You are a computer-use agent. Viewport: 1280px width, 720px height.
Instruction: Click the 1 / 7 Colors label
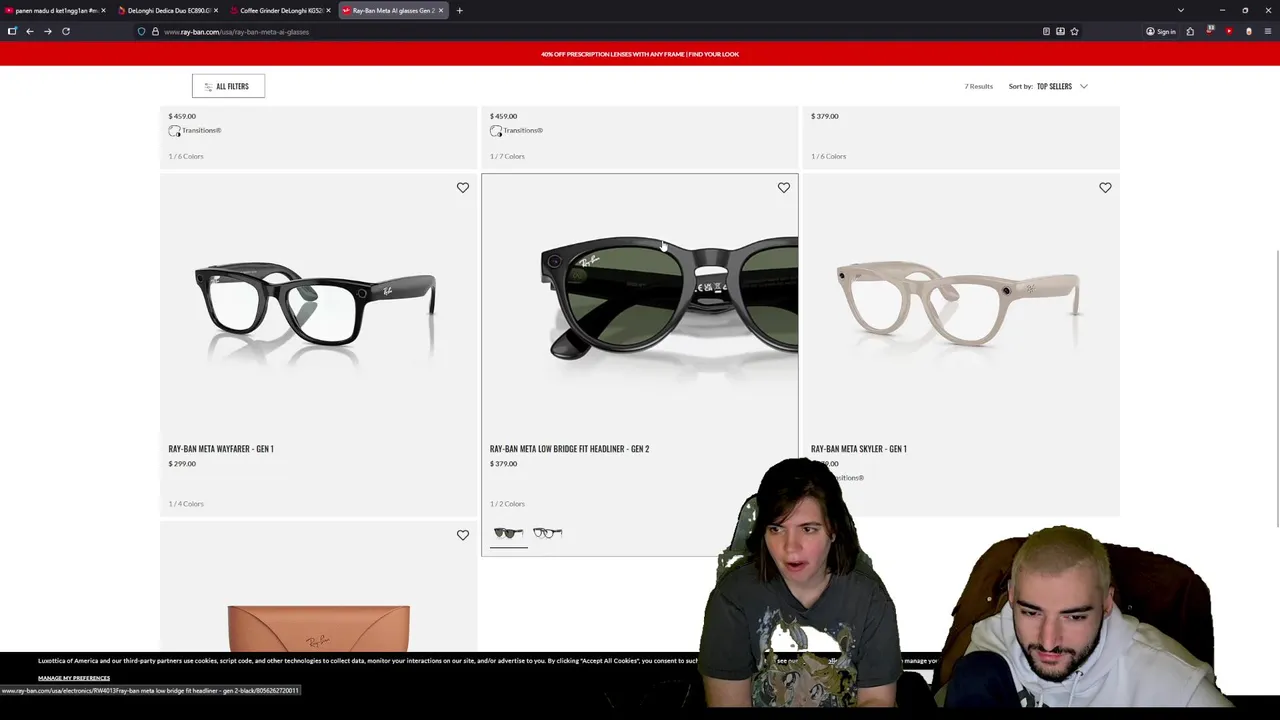(x=507, y=156)
